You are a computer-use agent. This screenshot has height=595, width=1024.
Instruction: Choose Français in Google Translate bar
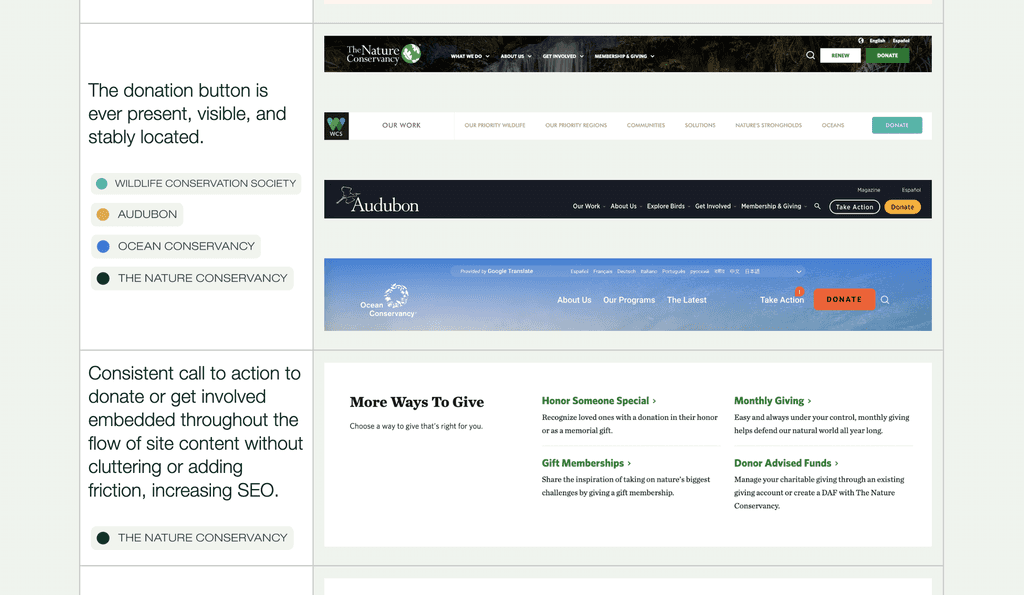pyautogui.click(x=603, y=272)
